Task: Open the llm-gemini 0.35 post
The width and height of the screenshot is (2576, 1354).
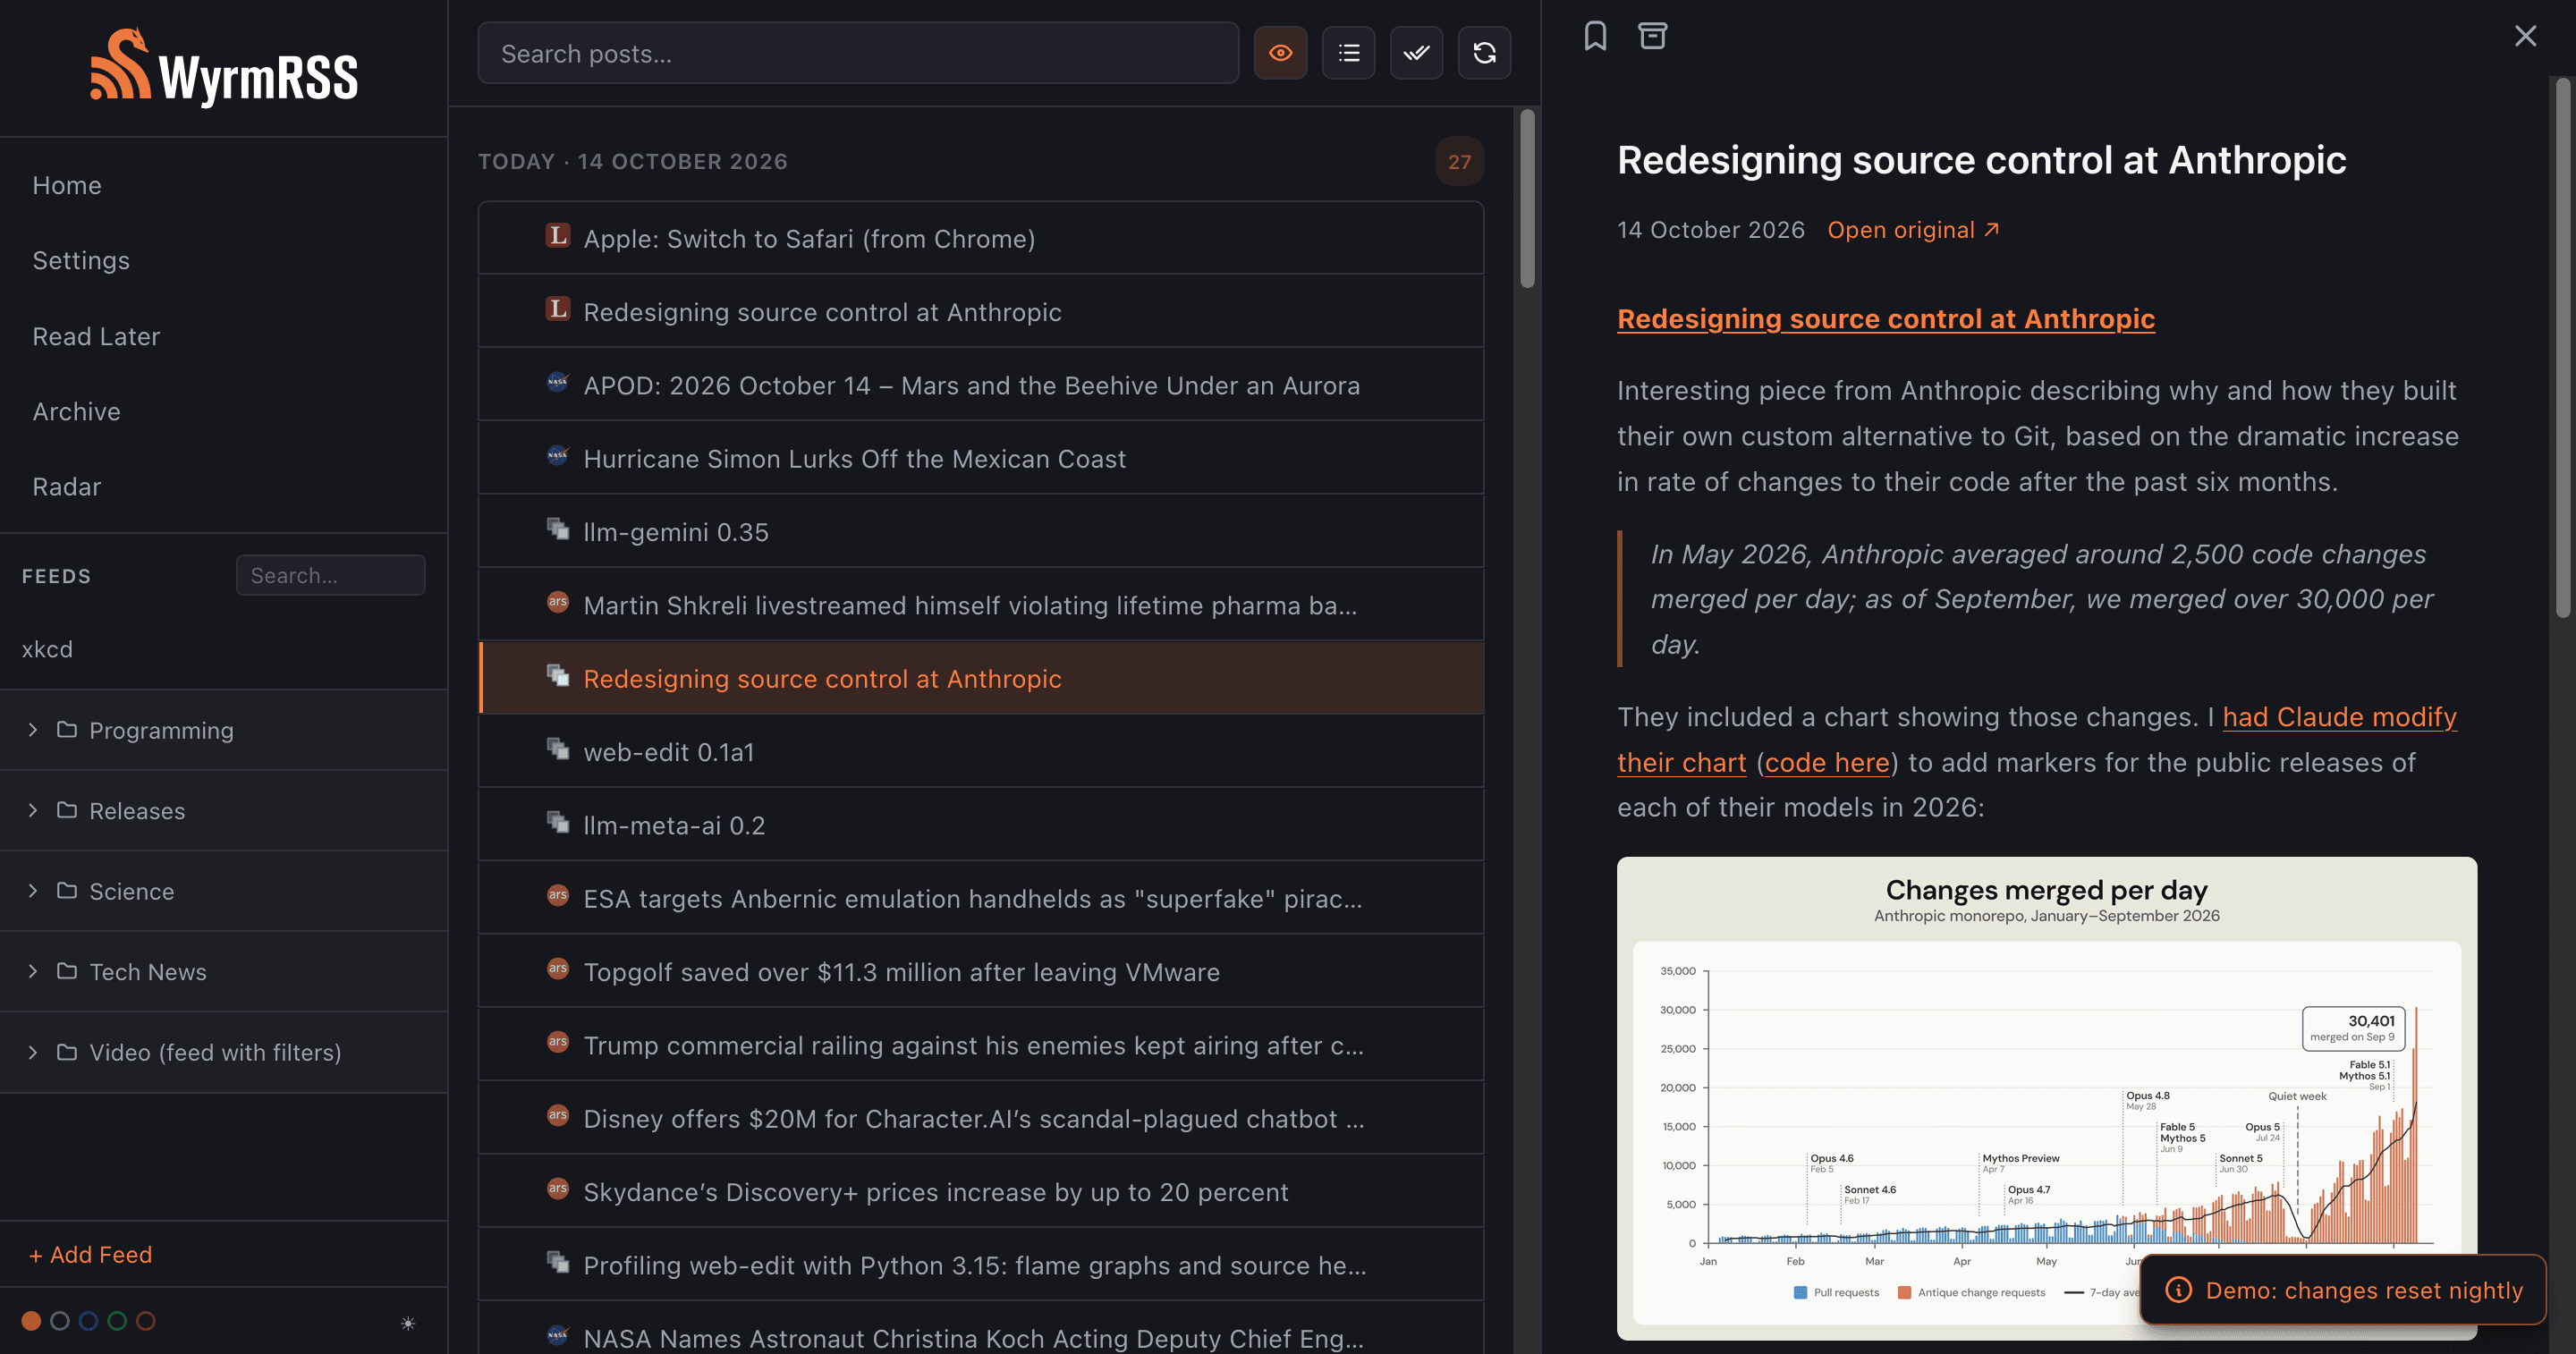Action: [981, 531]
